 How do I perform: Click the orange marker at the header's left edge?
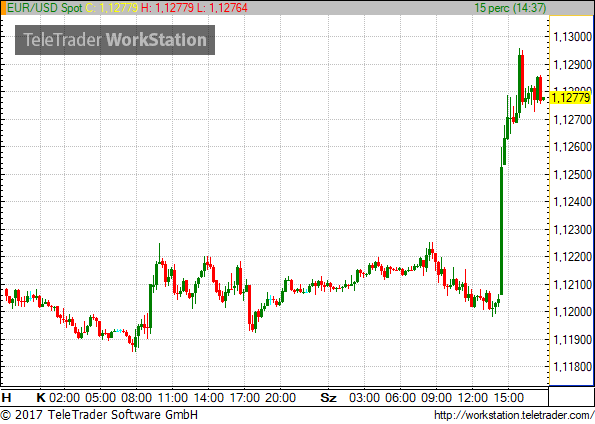coord(3,8)
